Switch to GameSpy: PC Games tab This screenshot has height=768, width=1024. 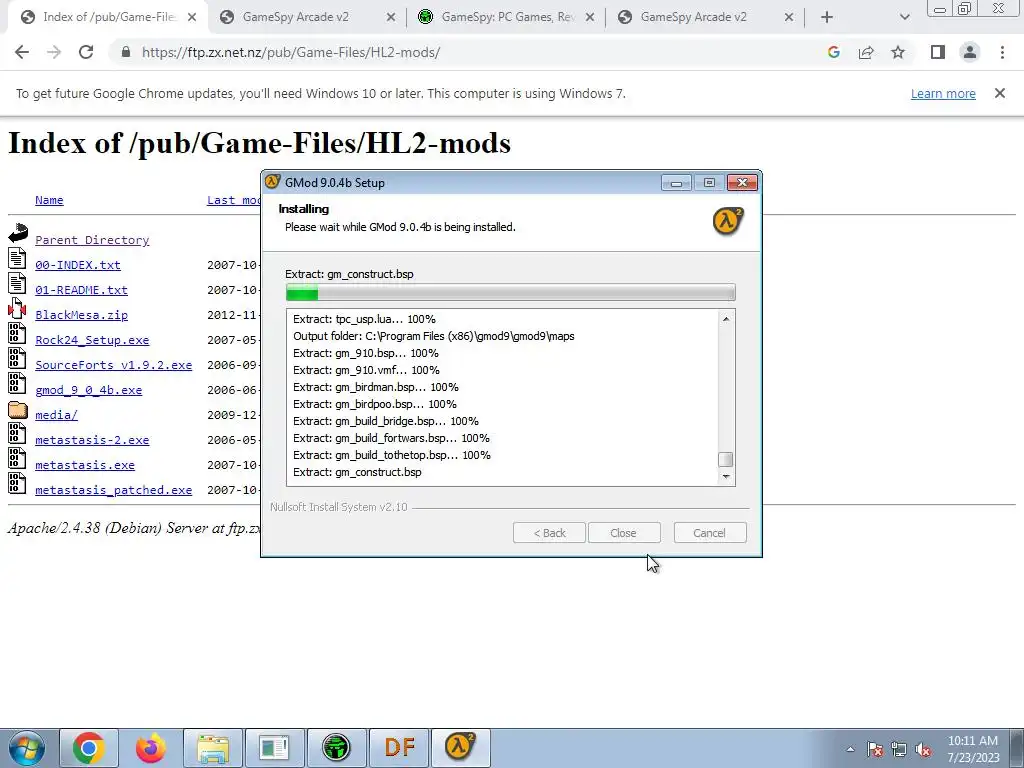507,17
